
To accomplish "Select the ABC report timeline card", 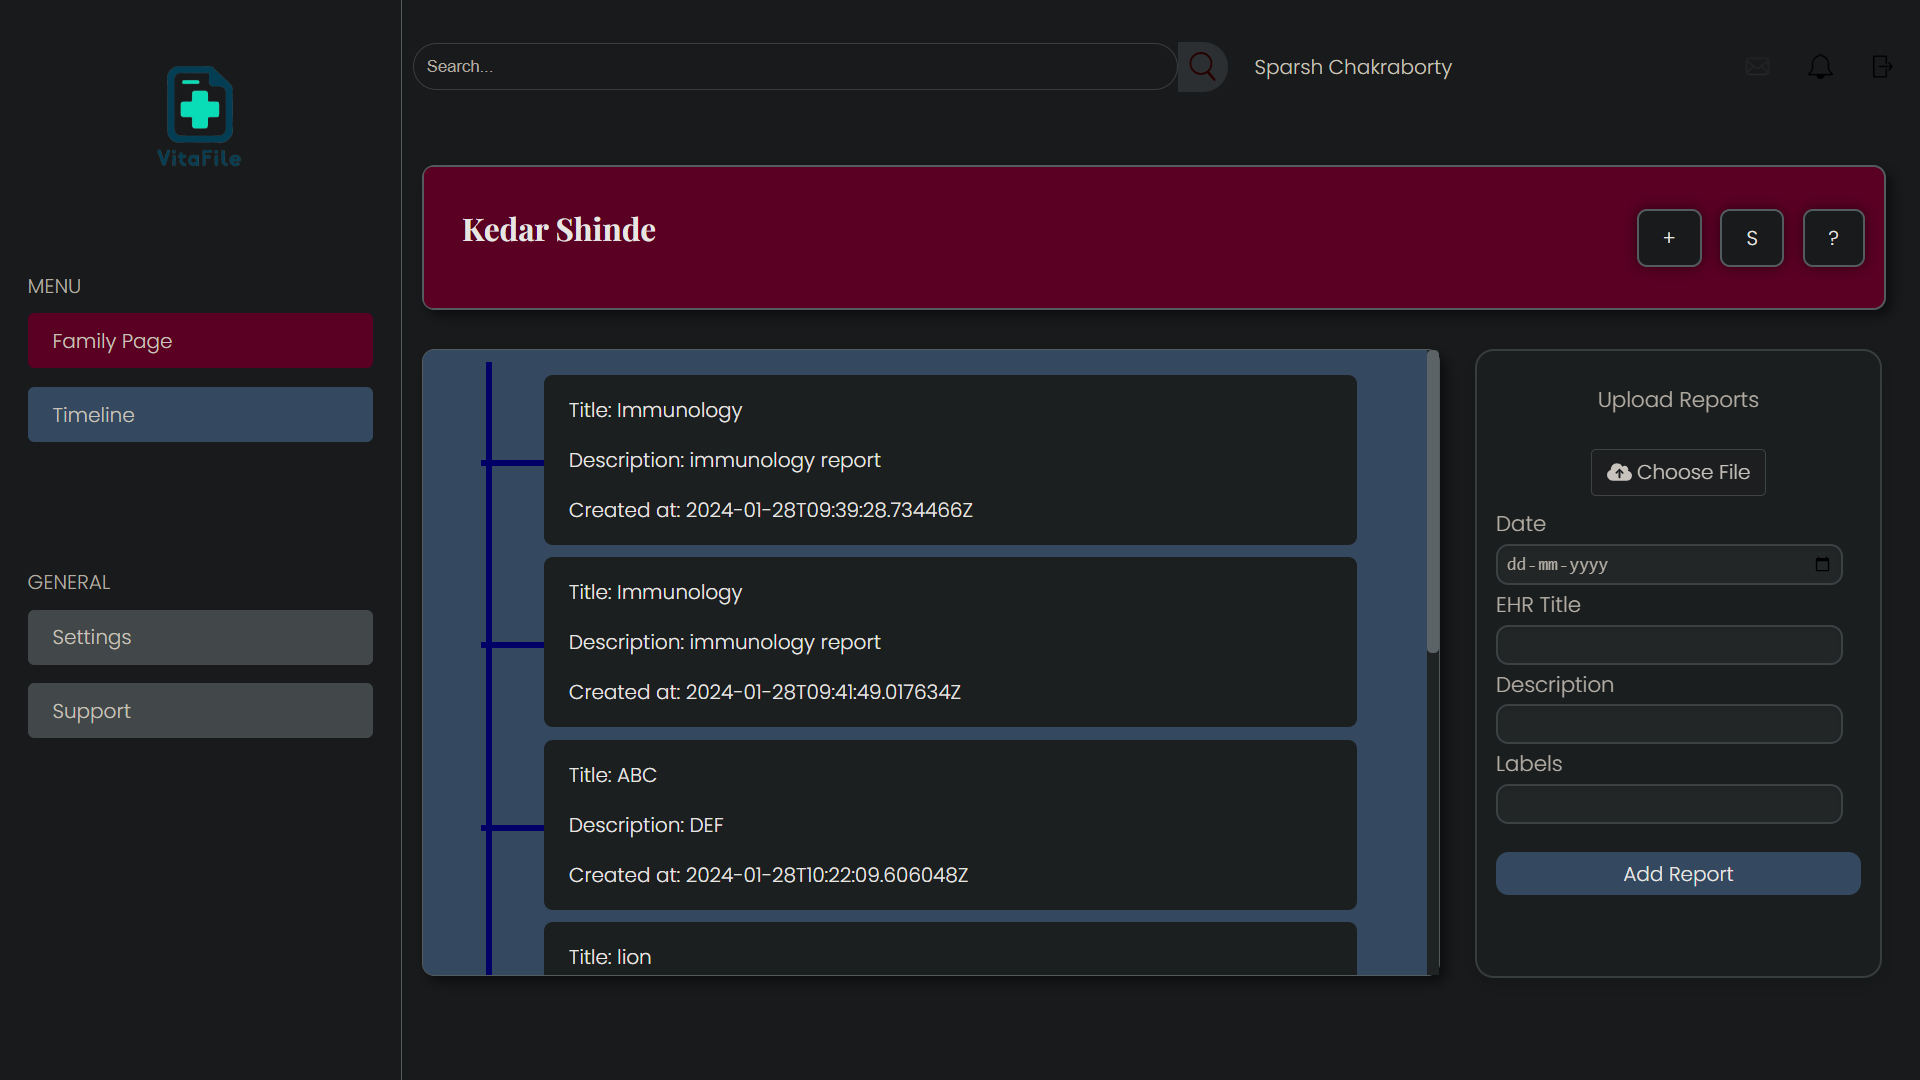I will (950, 825).
